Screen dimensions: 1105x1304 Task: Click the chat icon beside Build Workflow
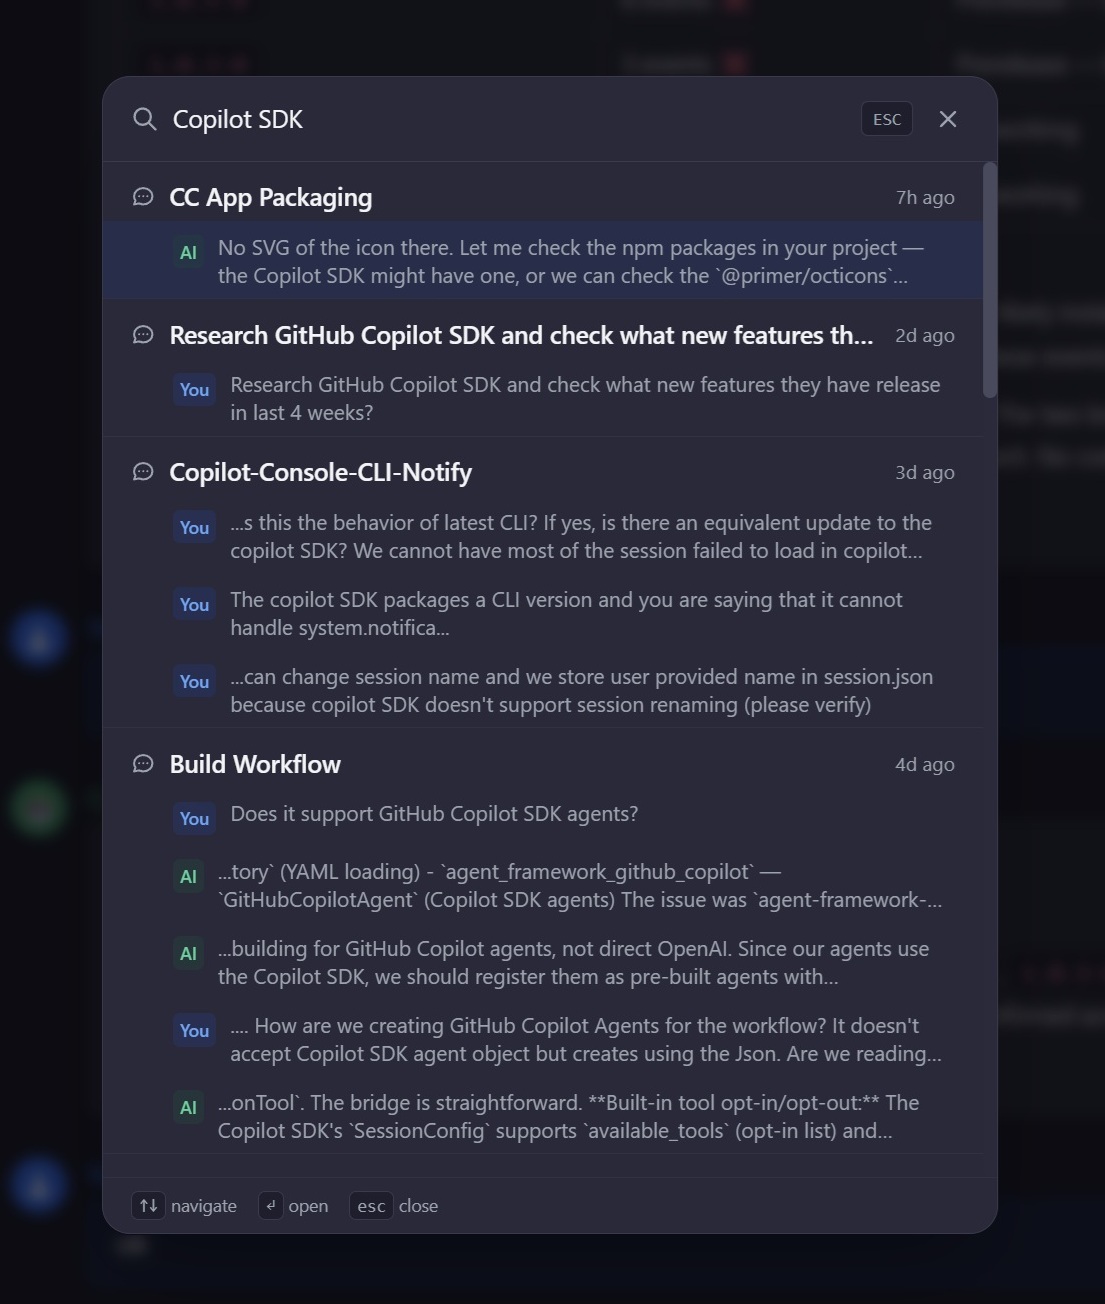pyautogui.click(x=143, y=764)
